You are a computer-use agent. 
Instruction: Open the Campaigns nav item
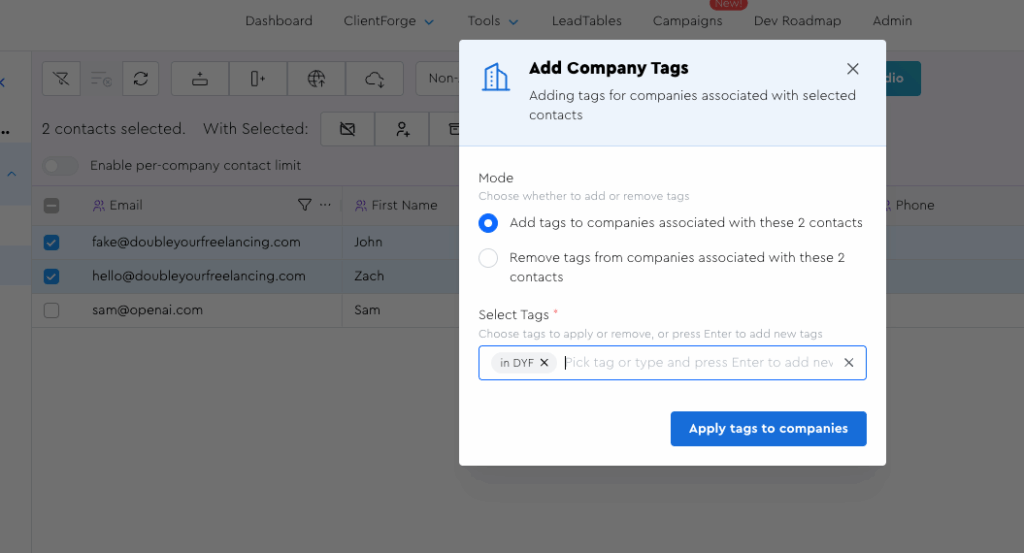[x=687, y=21]
